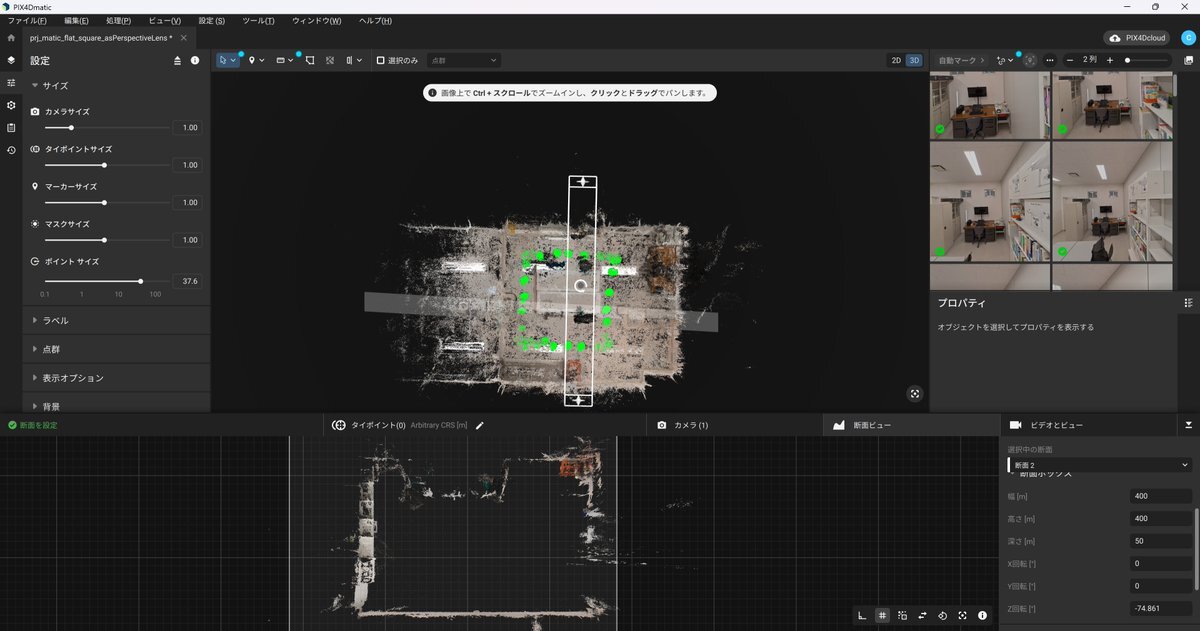The height and width of the screenshot is (631, 1200).
Task: Open the home screen icon
Action: [11, 37]
